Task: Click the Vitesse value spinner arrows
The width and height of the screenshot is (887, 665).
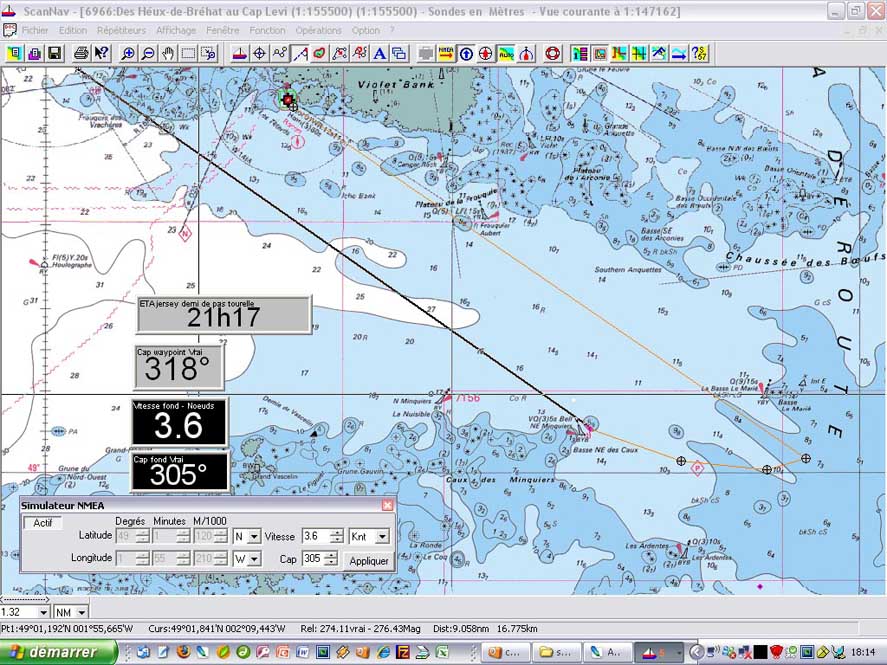Action: (337, 536)
